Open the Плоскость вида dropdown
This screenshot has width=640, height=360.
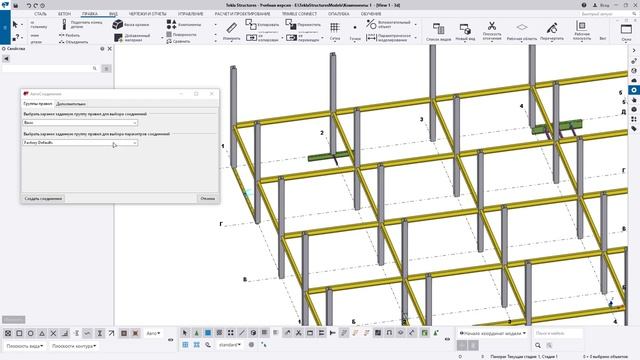(25, 346)
